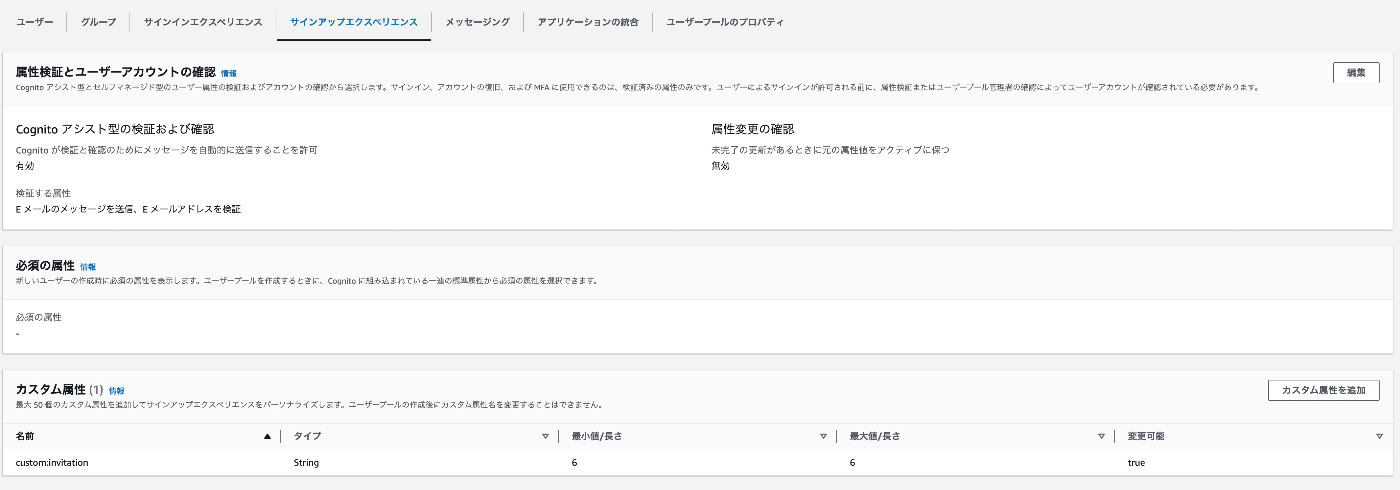
Task: Click the タイプ column header label
Action: point(307,436)
